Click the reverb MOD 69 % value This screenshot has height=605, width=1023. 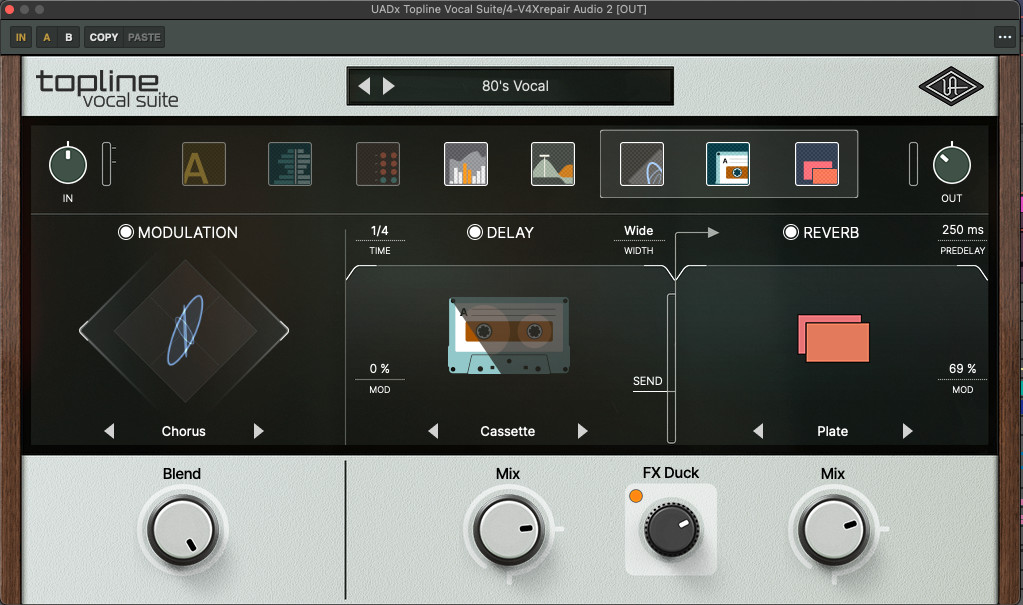click(962, 369)
